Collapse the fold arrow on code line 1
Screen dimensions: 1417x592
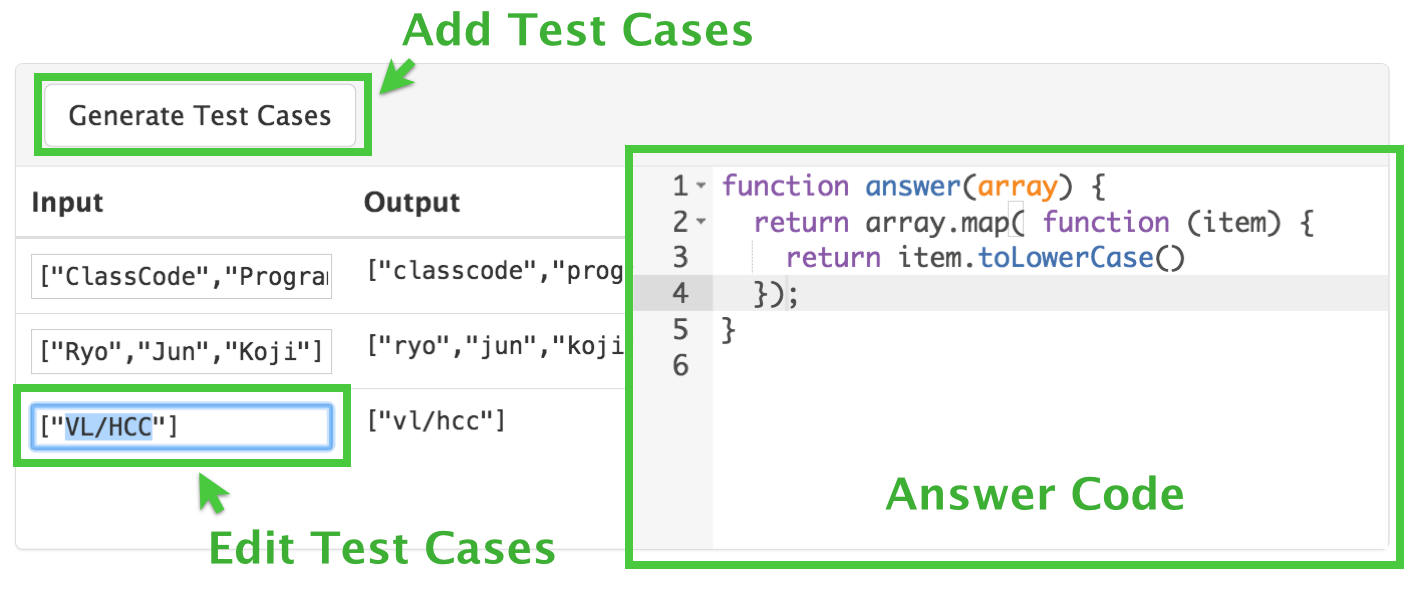click(700, 187)
